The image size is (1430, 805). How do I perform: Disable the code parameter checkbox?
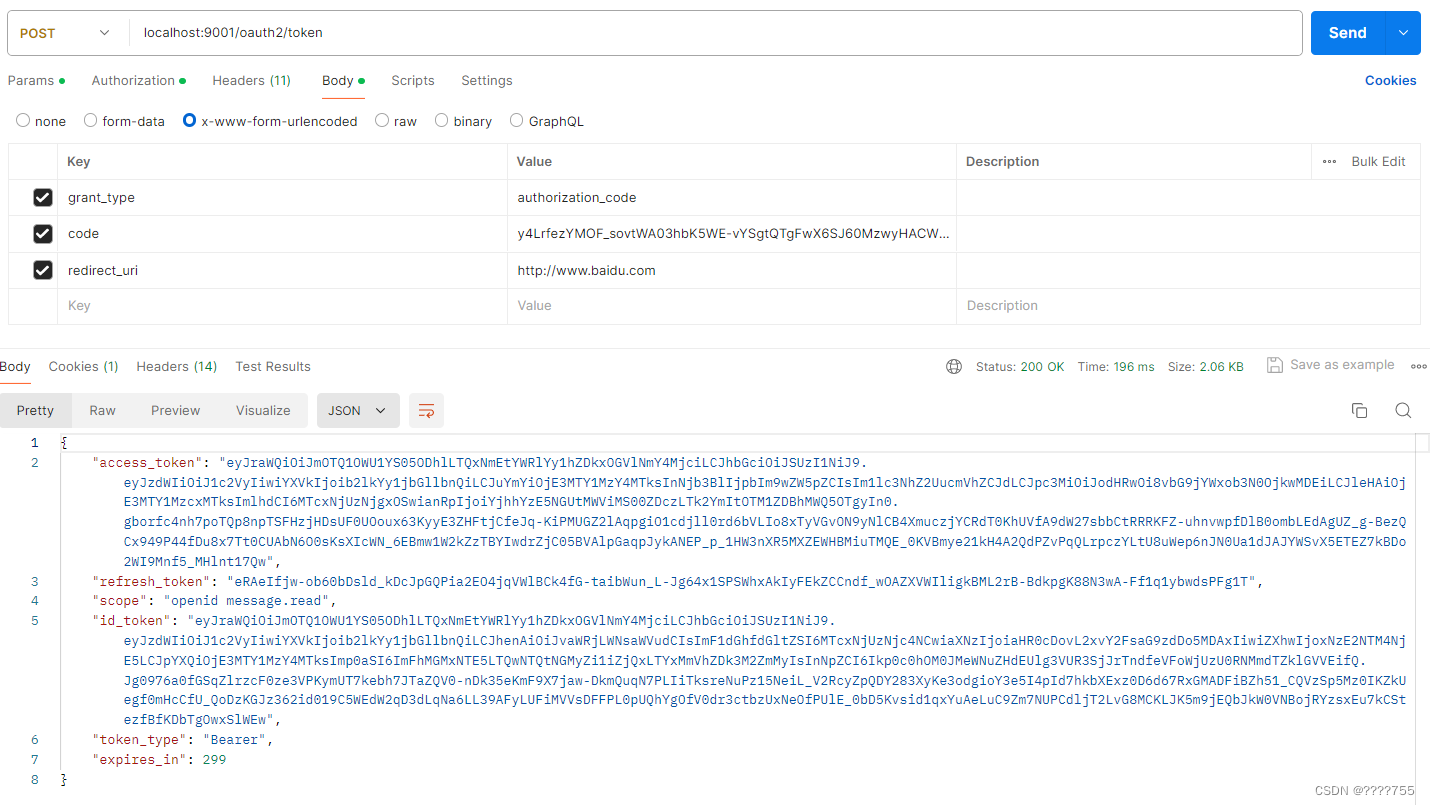click(x=42, y=233)
